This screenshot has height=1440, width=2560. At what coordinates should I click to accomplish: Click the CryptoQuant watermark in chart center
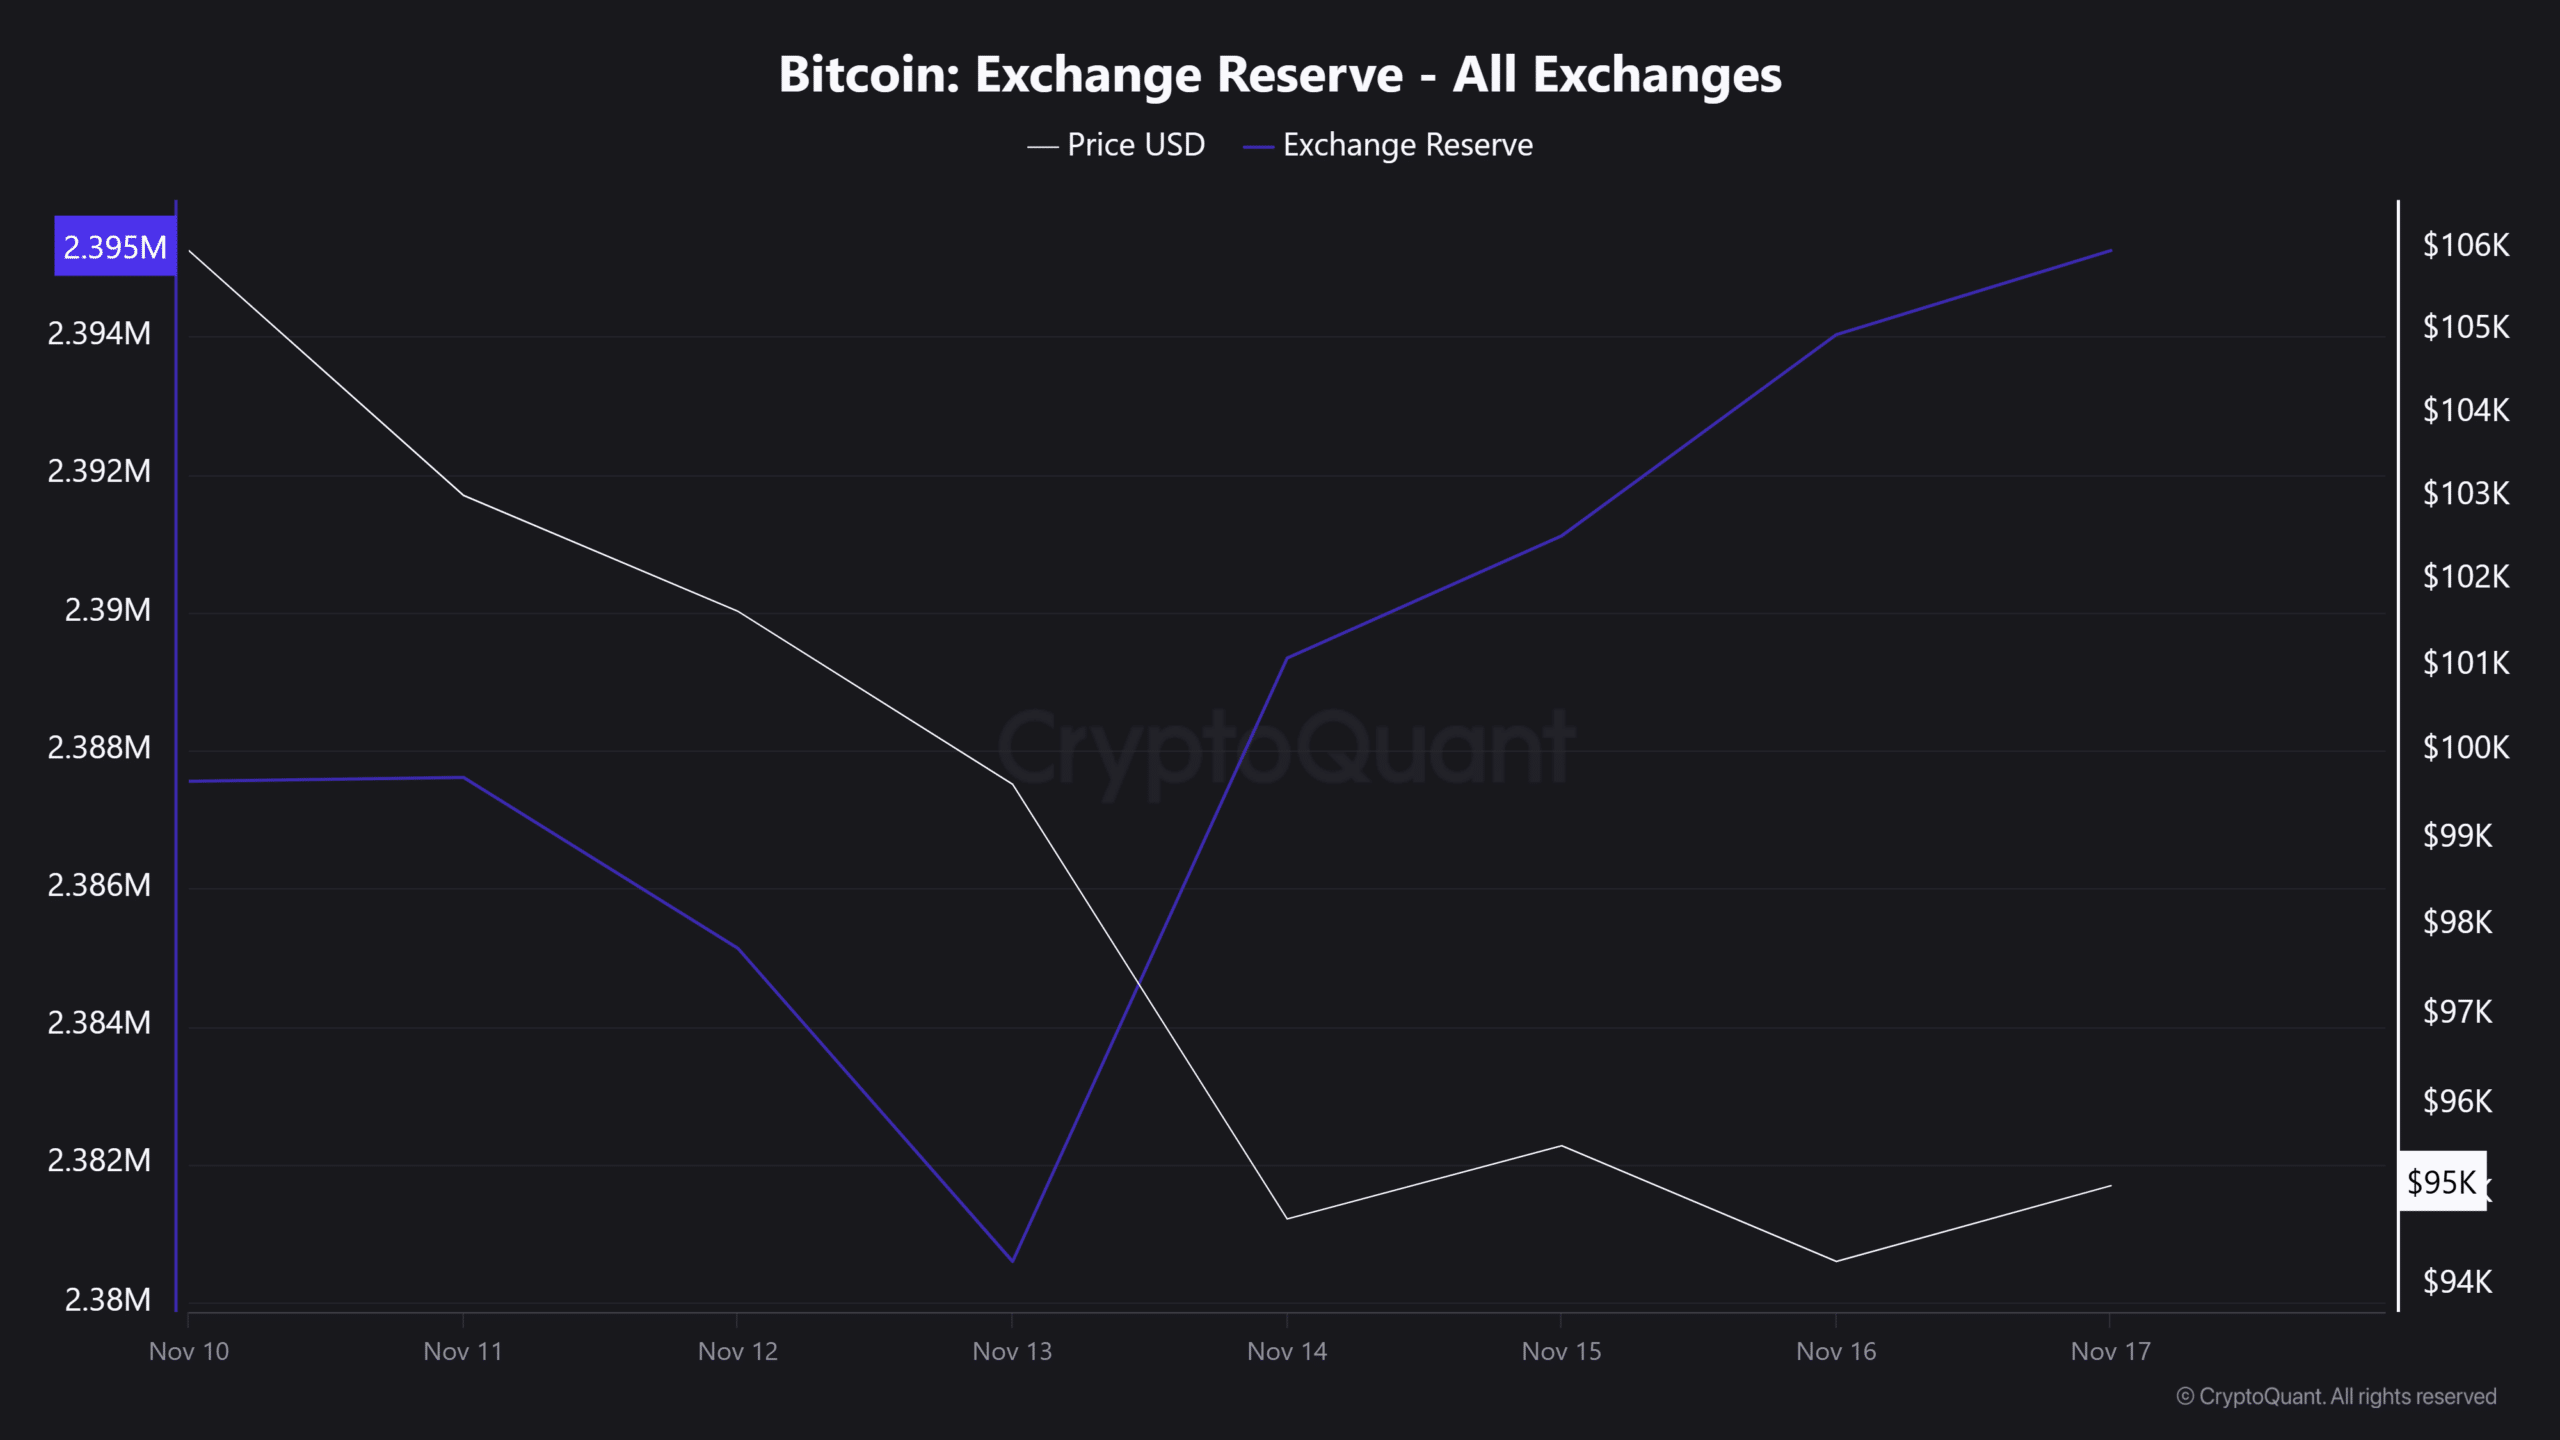click(x=1285, y=748)
